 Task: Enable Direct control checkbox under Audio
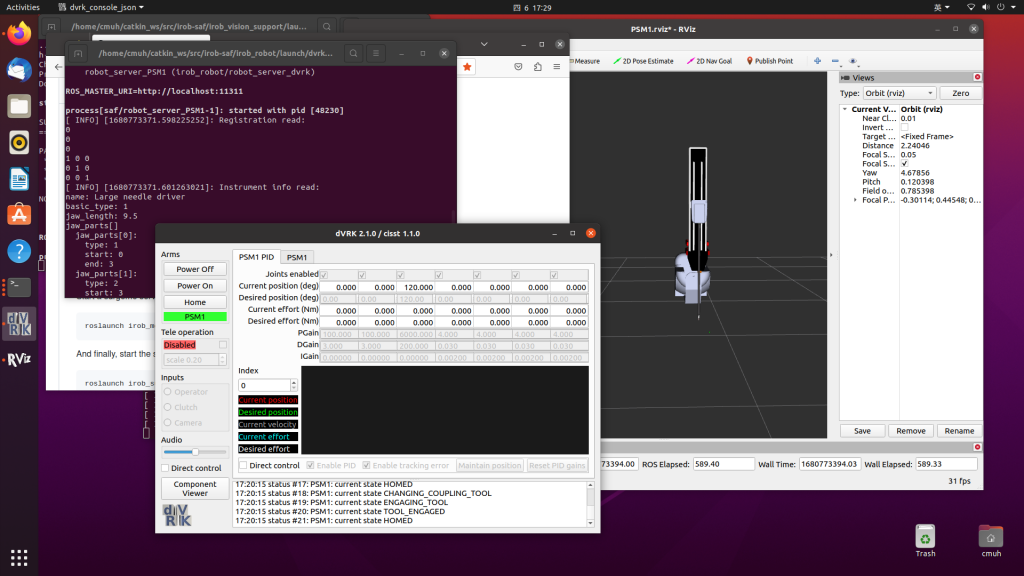click(x=165, y=468)
